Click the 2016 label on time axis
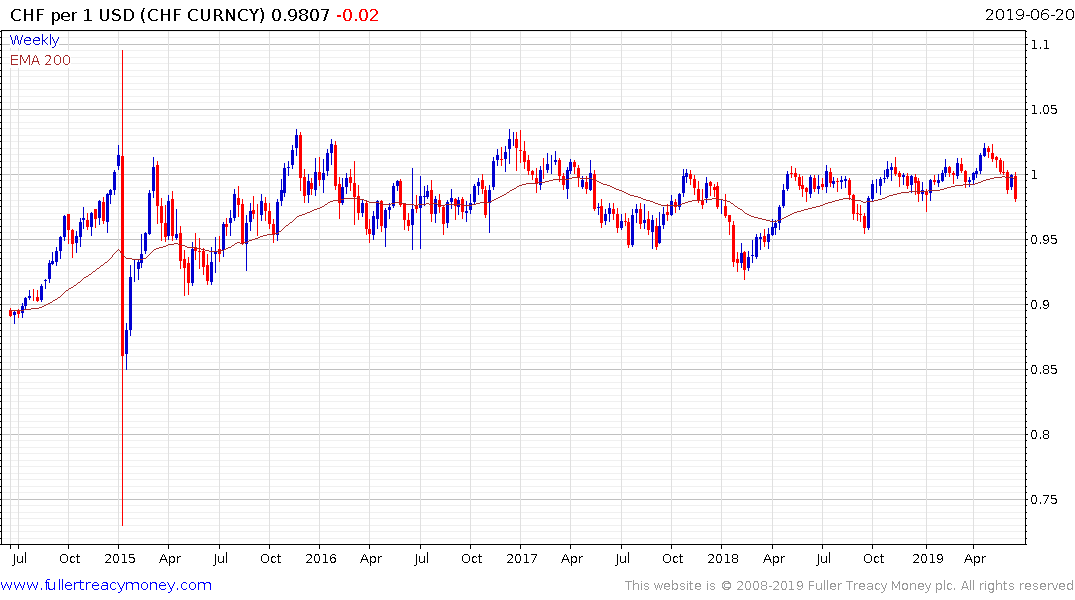The height and width of the screenshot is (600, 1075). tap(321, 559)
